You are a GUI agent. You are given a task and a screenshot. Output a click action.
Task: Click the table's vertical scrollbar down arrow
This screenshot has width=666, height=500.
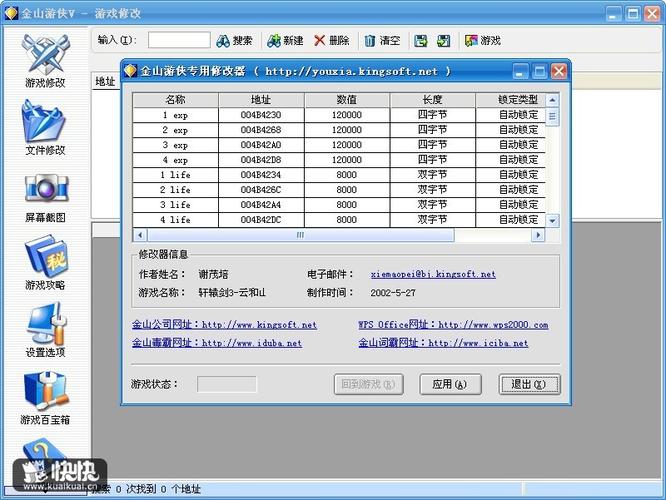[x=553, y=220]
